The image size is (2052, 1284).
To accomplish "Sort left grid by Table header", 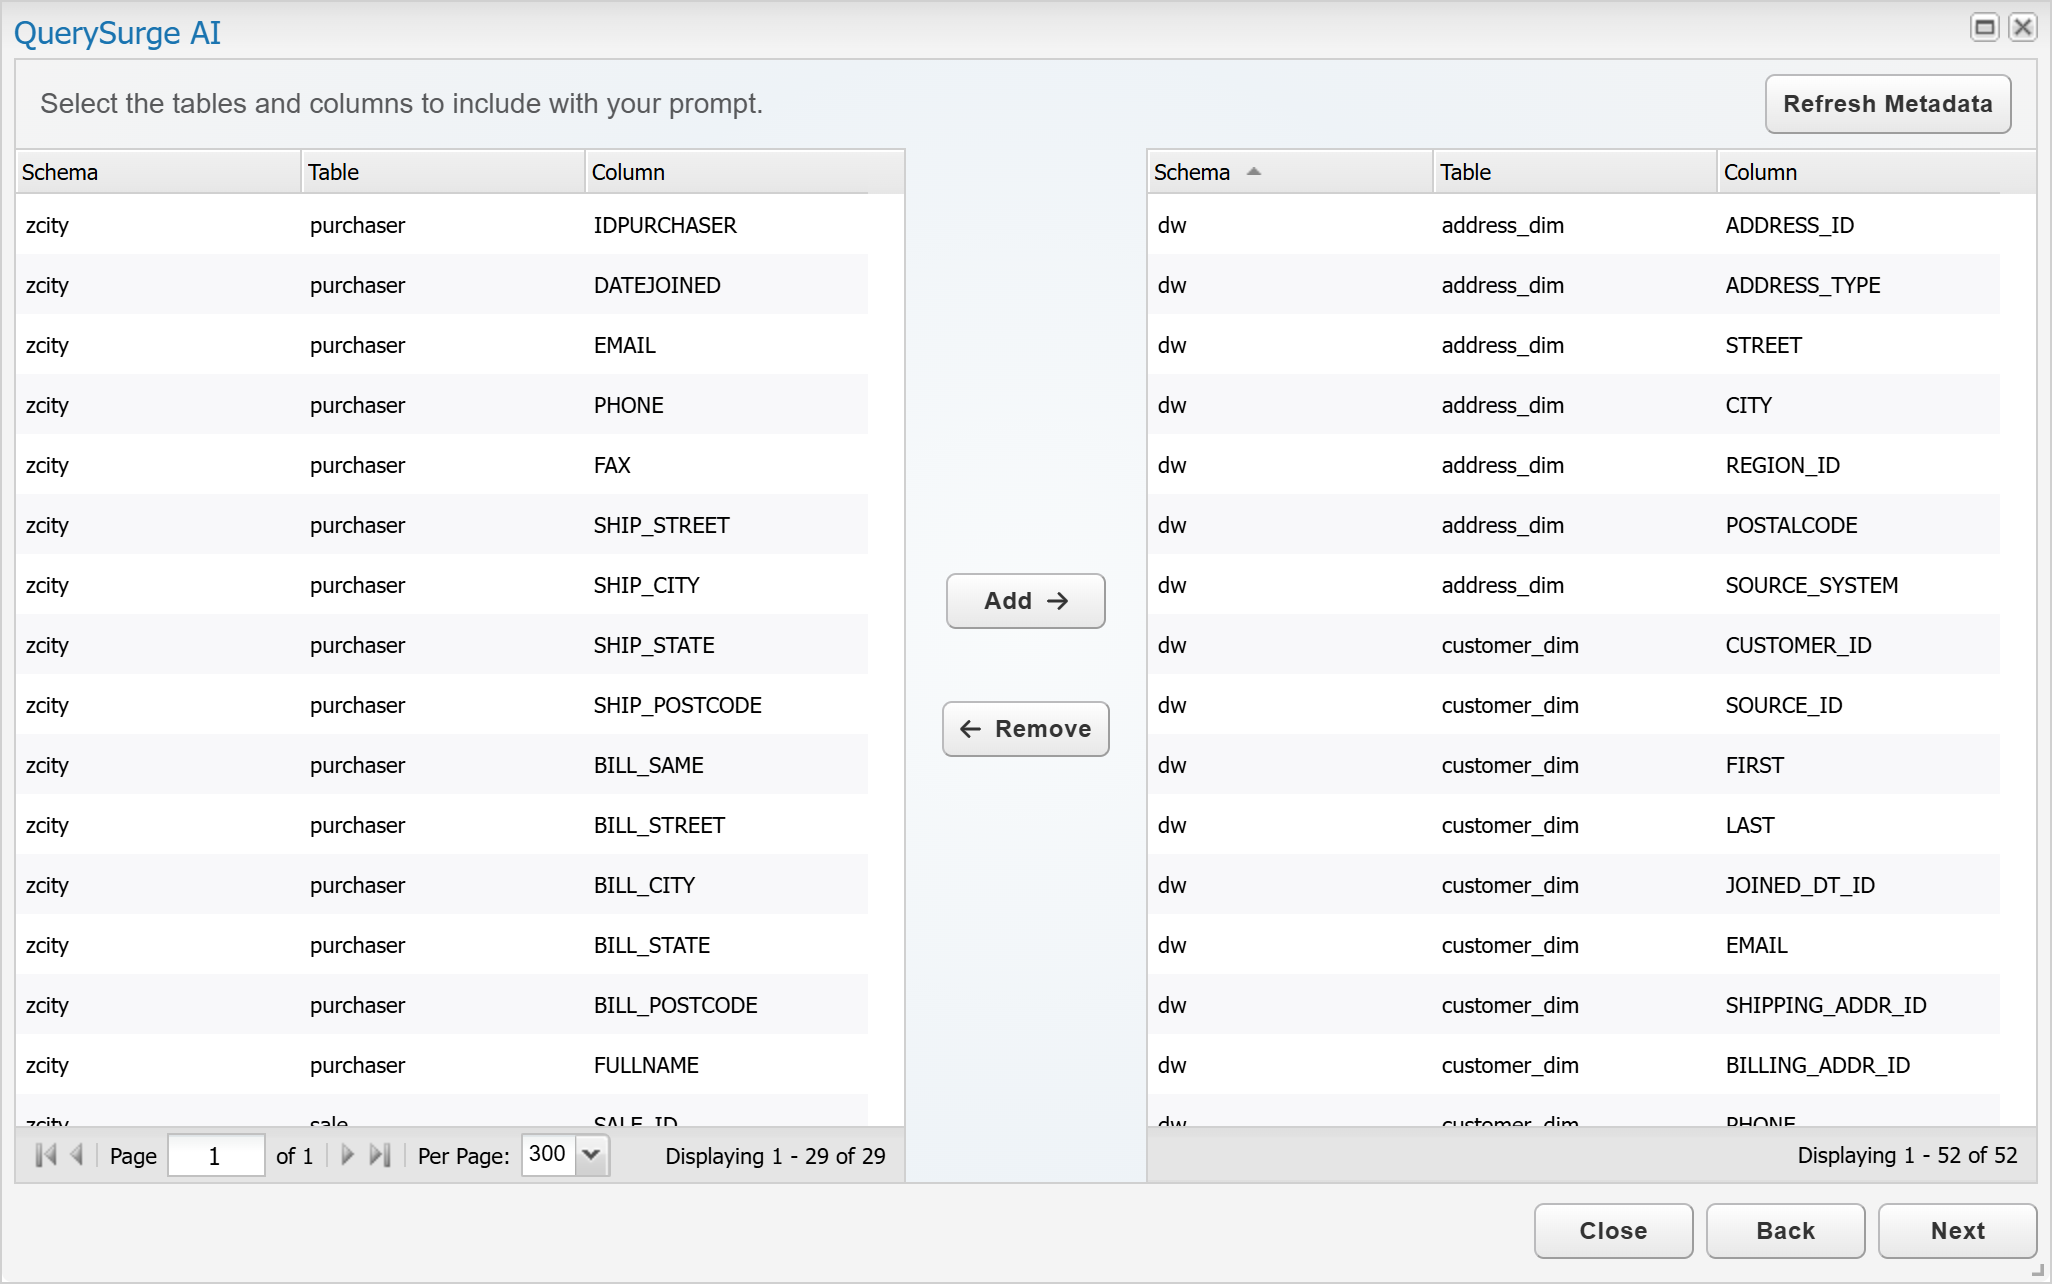I will (333, 172).
